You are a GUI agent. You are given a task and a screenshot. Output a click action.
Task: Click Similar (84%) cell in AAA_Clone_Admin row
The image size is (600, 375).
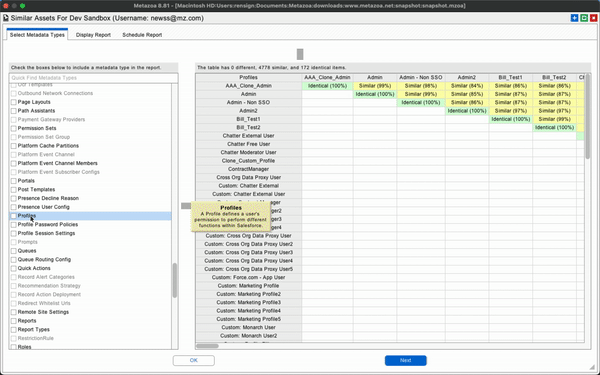click(x=467, y=86)
